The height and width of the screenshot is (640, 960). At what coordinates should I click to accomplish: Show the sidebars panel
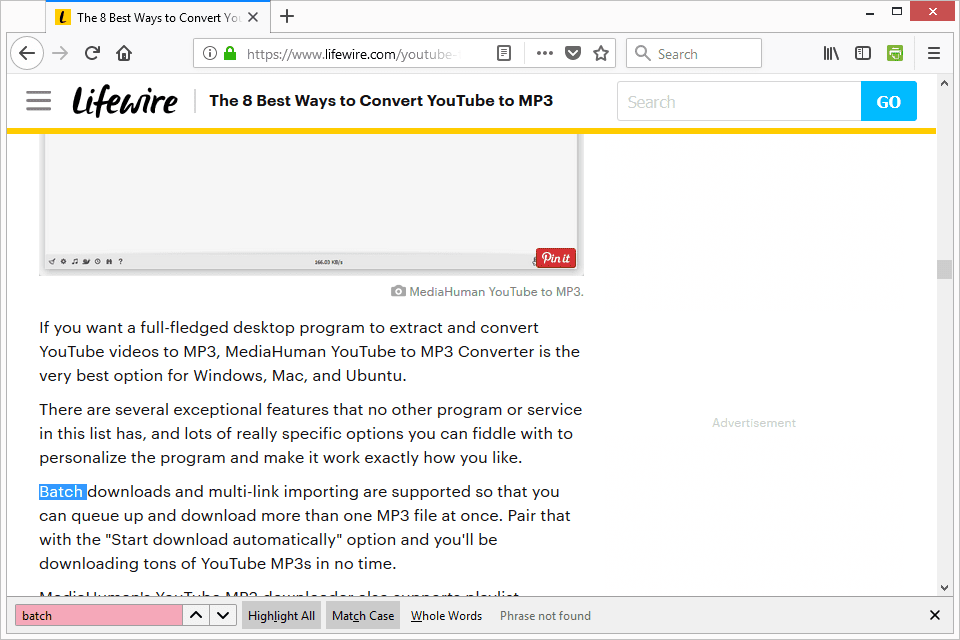point(863,54)
